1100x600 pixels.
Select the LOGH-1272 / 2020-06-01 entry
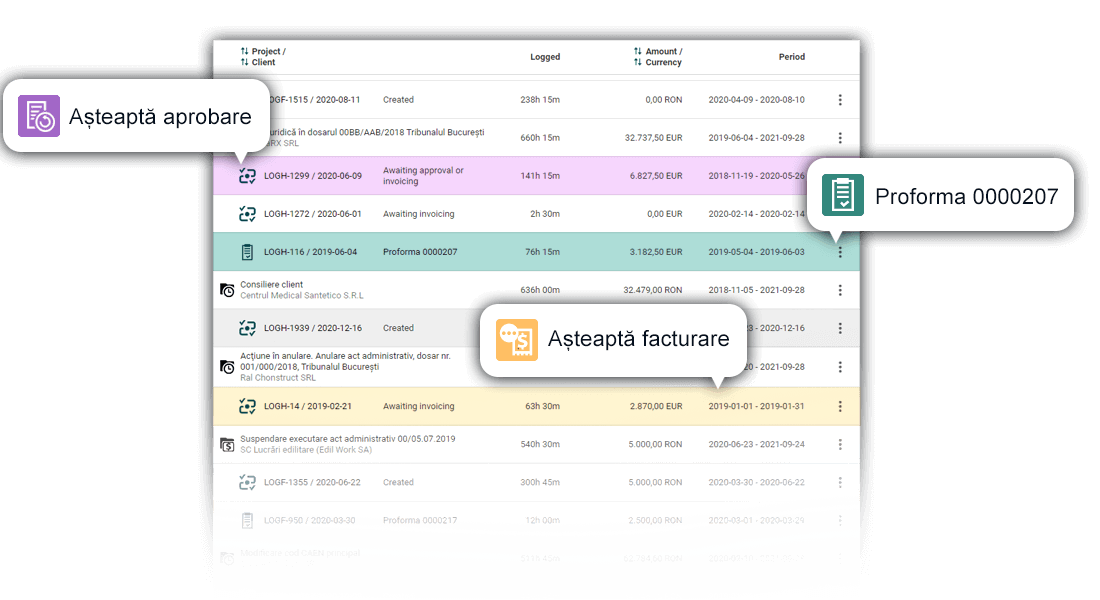click(313, 214)
